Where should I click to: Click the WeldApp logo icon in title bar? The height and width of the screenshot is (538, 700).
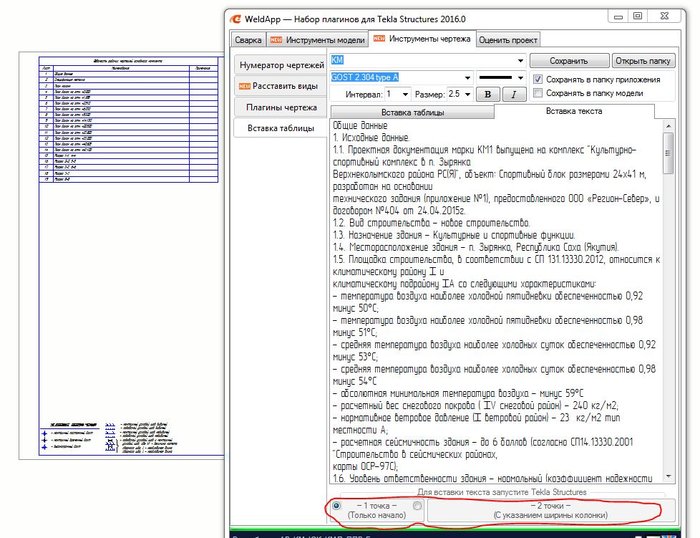pos(235,19)
